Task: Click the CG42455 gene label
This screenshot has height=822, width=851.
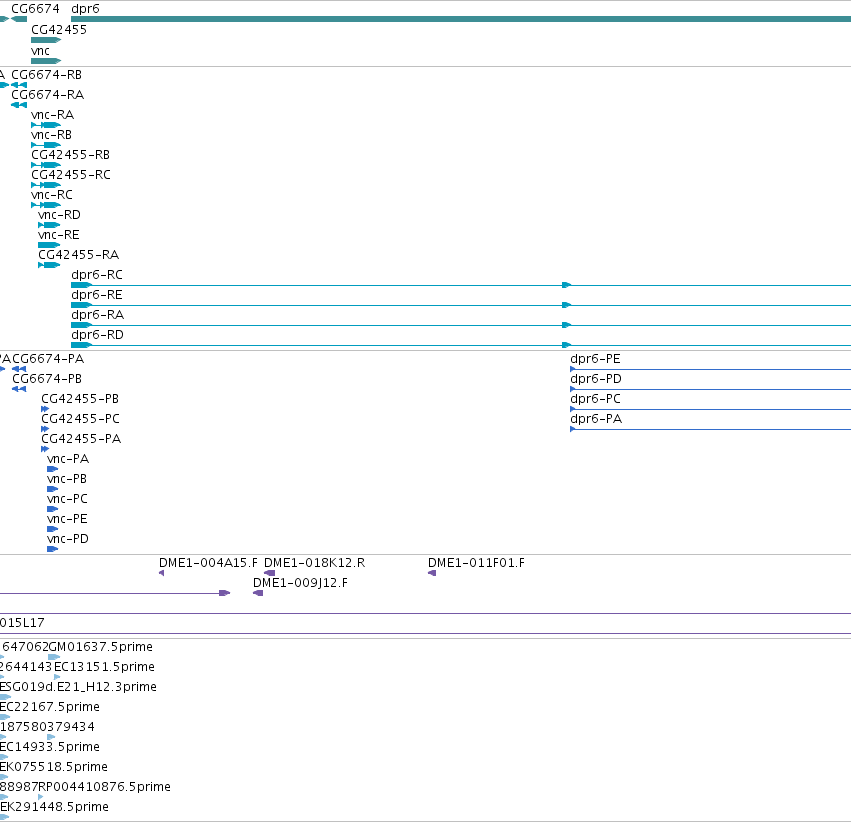Action: (59, 30)
